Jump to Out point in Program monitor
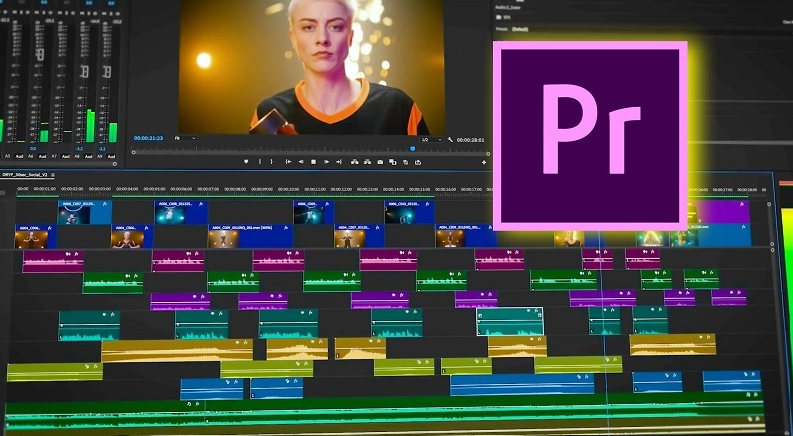Viewport: 793px width, 436px height. coord(339,162)
